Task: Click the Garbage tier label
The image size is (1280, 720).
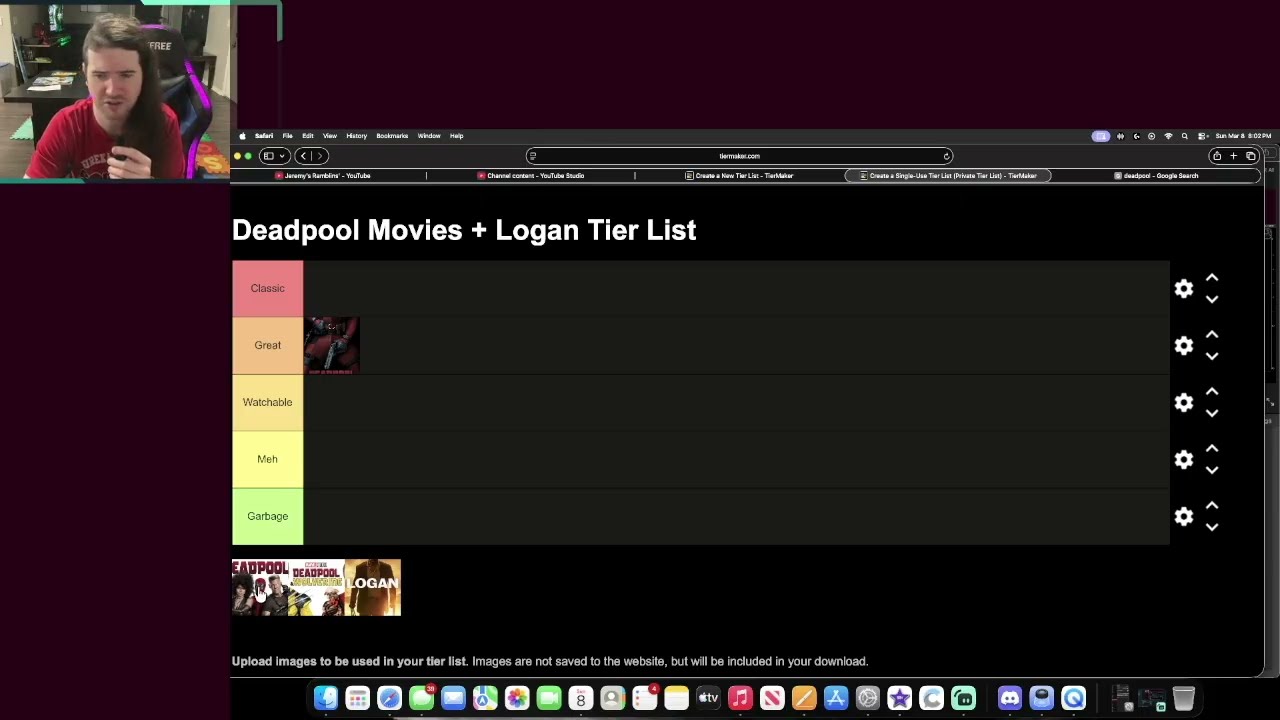Action: click(x=267, y=516)
